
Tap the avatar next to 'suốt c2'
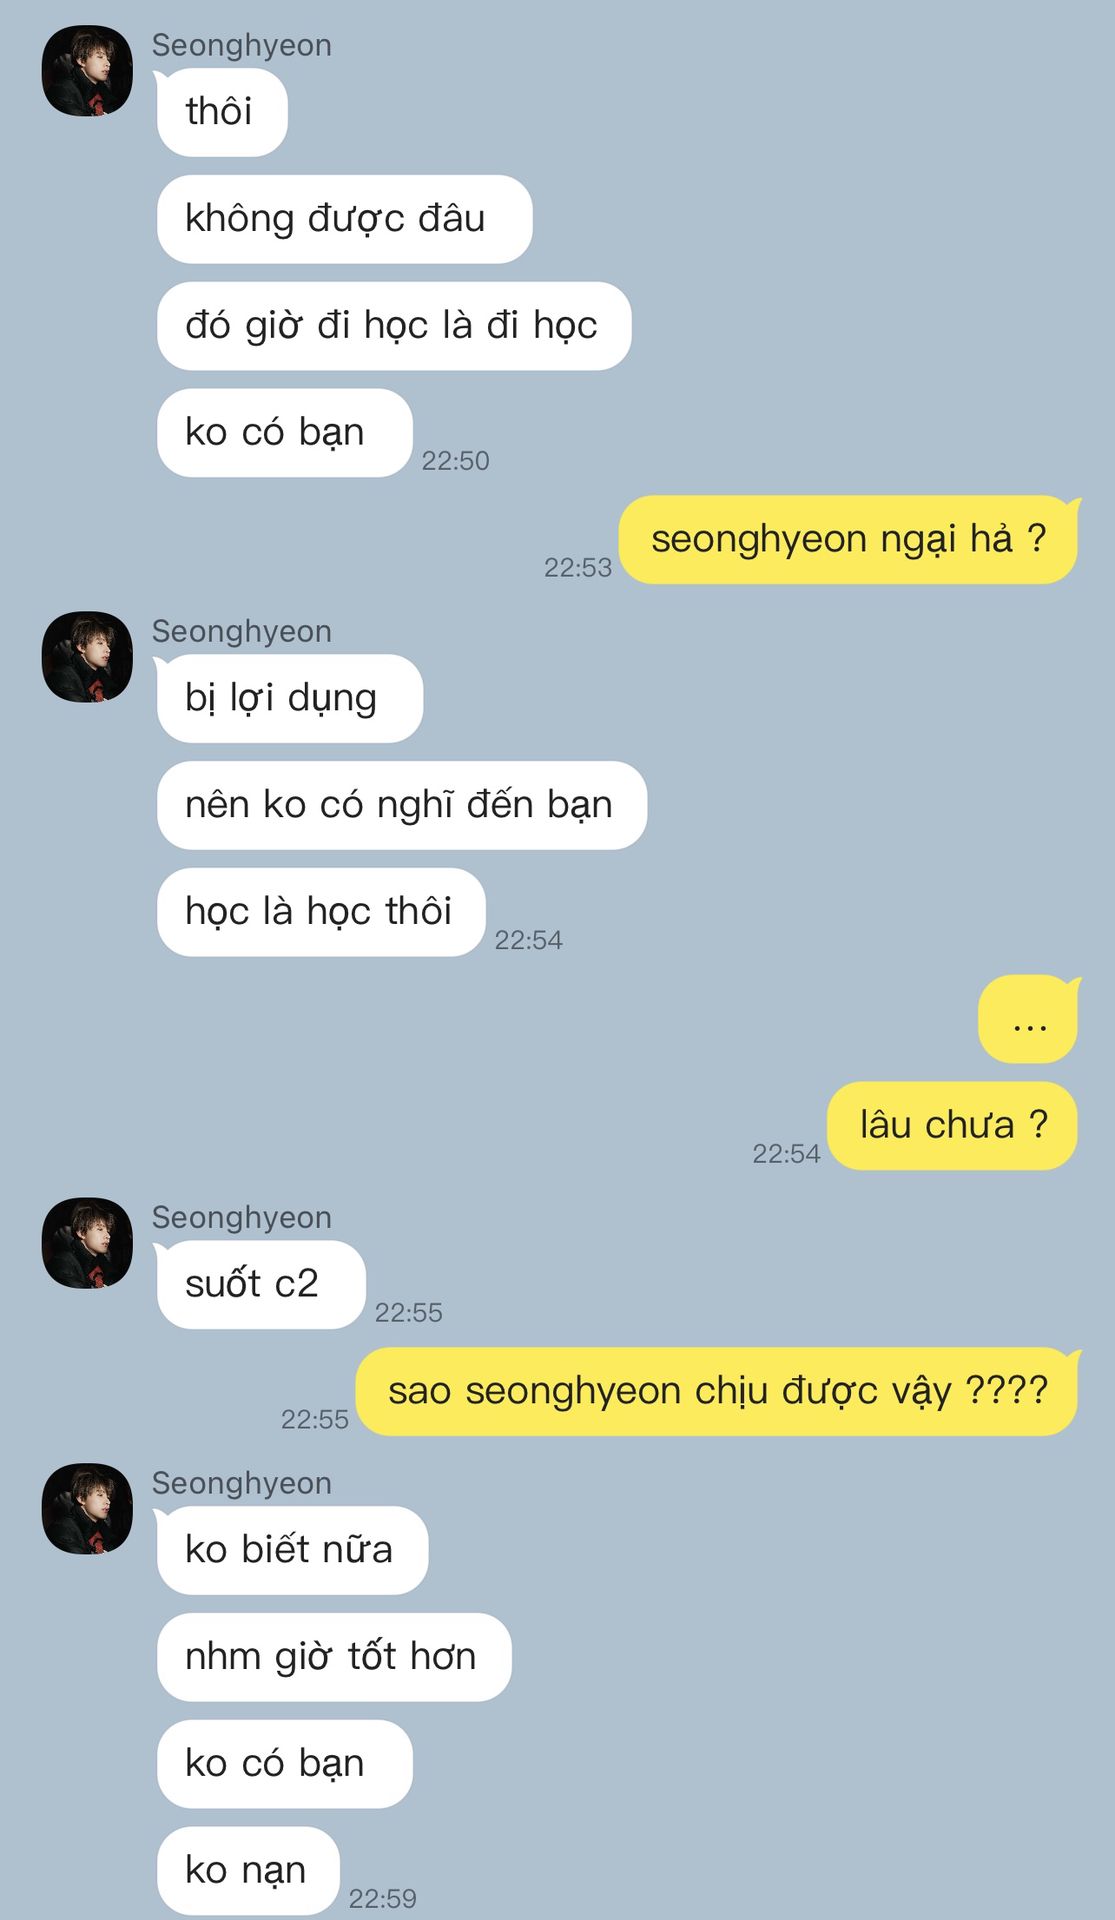[x=87, y=1243]
